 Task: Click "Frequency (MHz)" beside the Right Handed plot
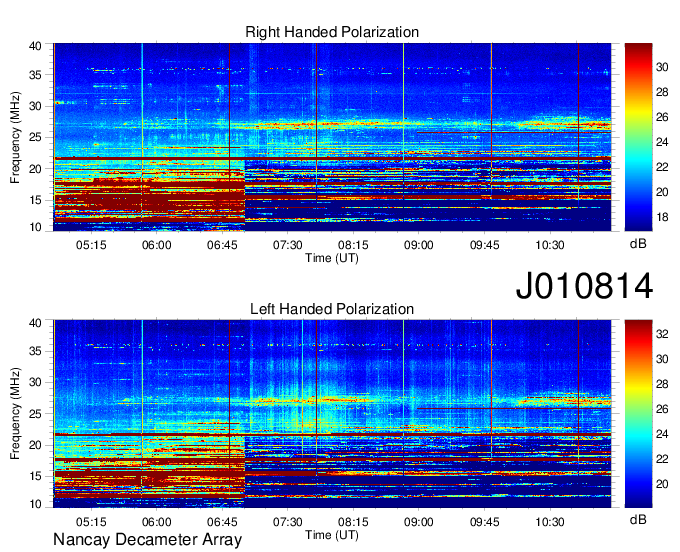pos(15,137)
